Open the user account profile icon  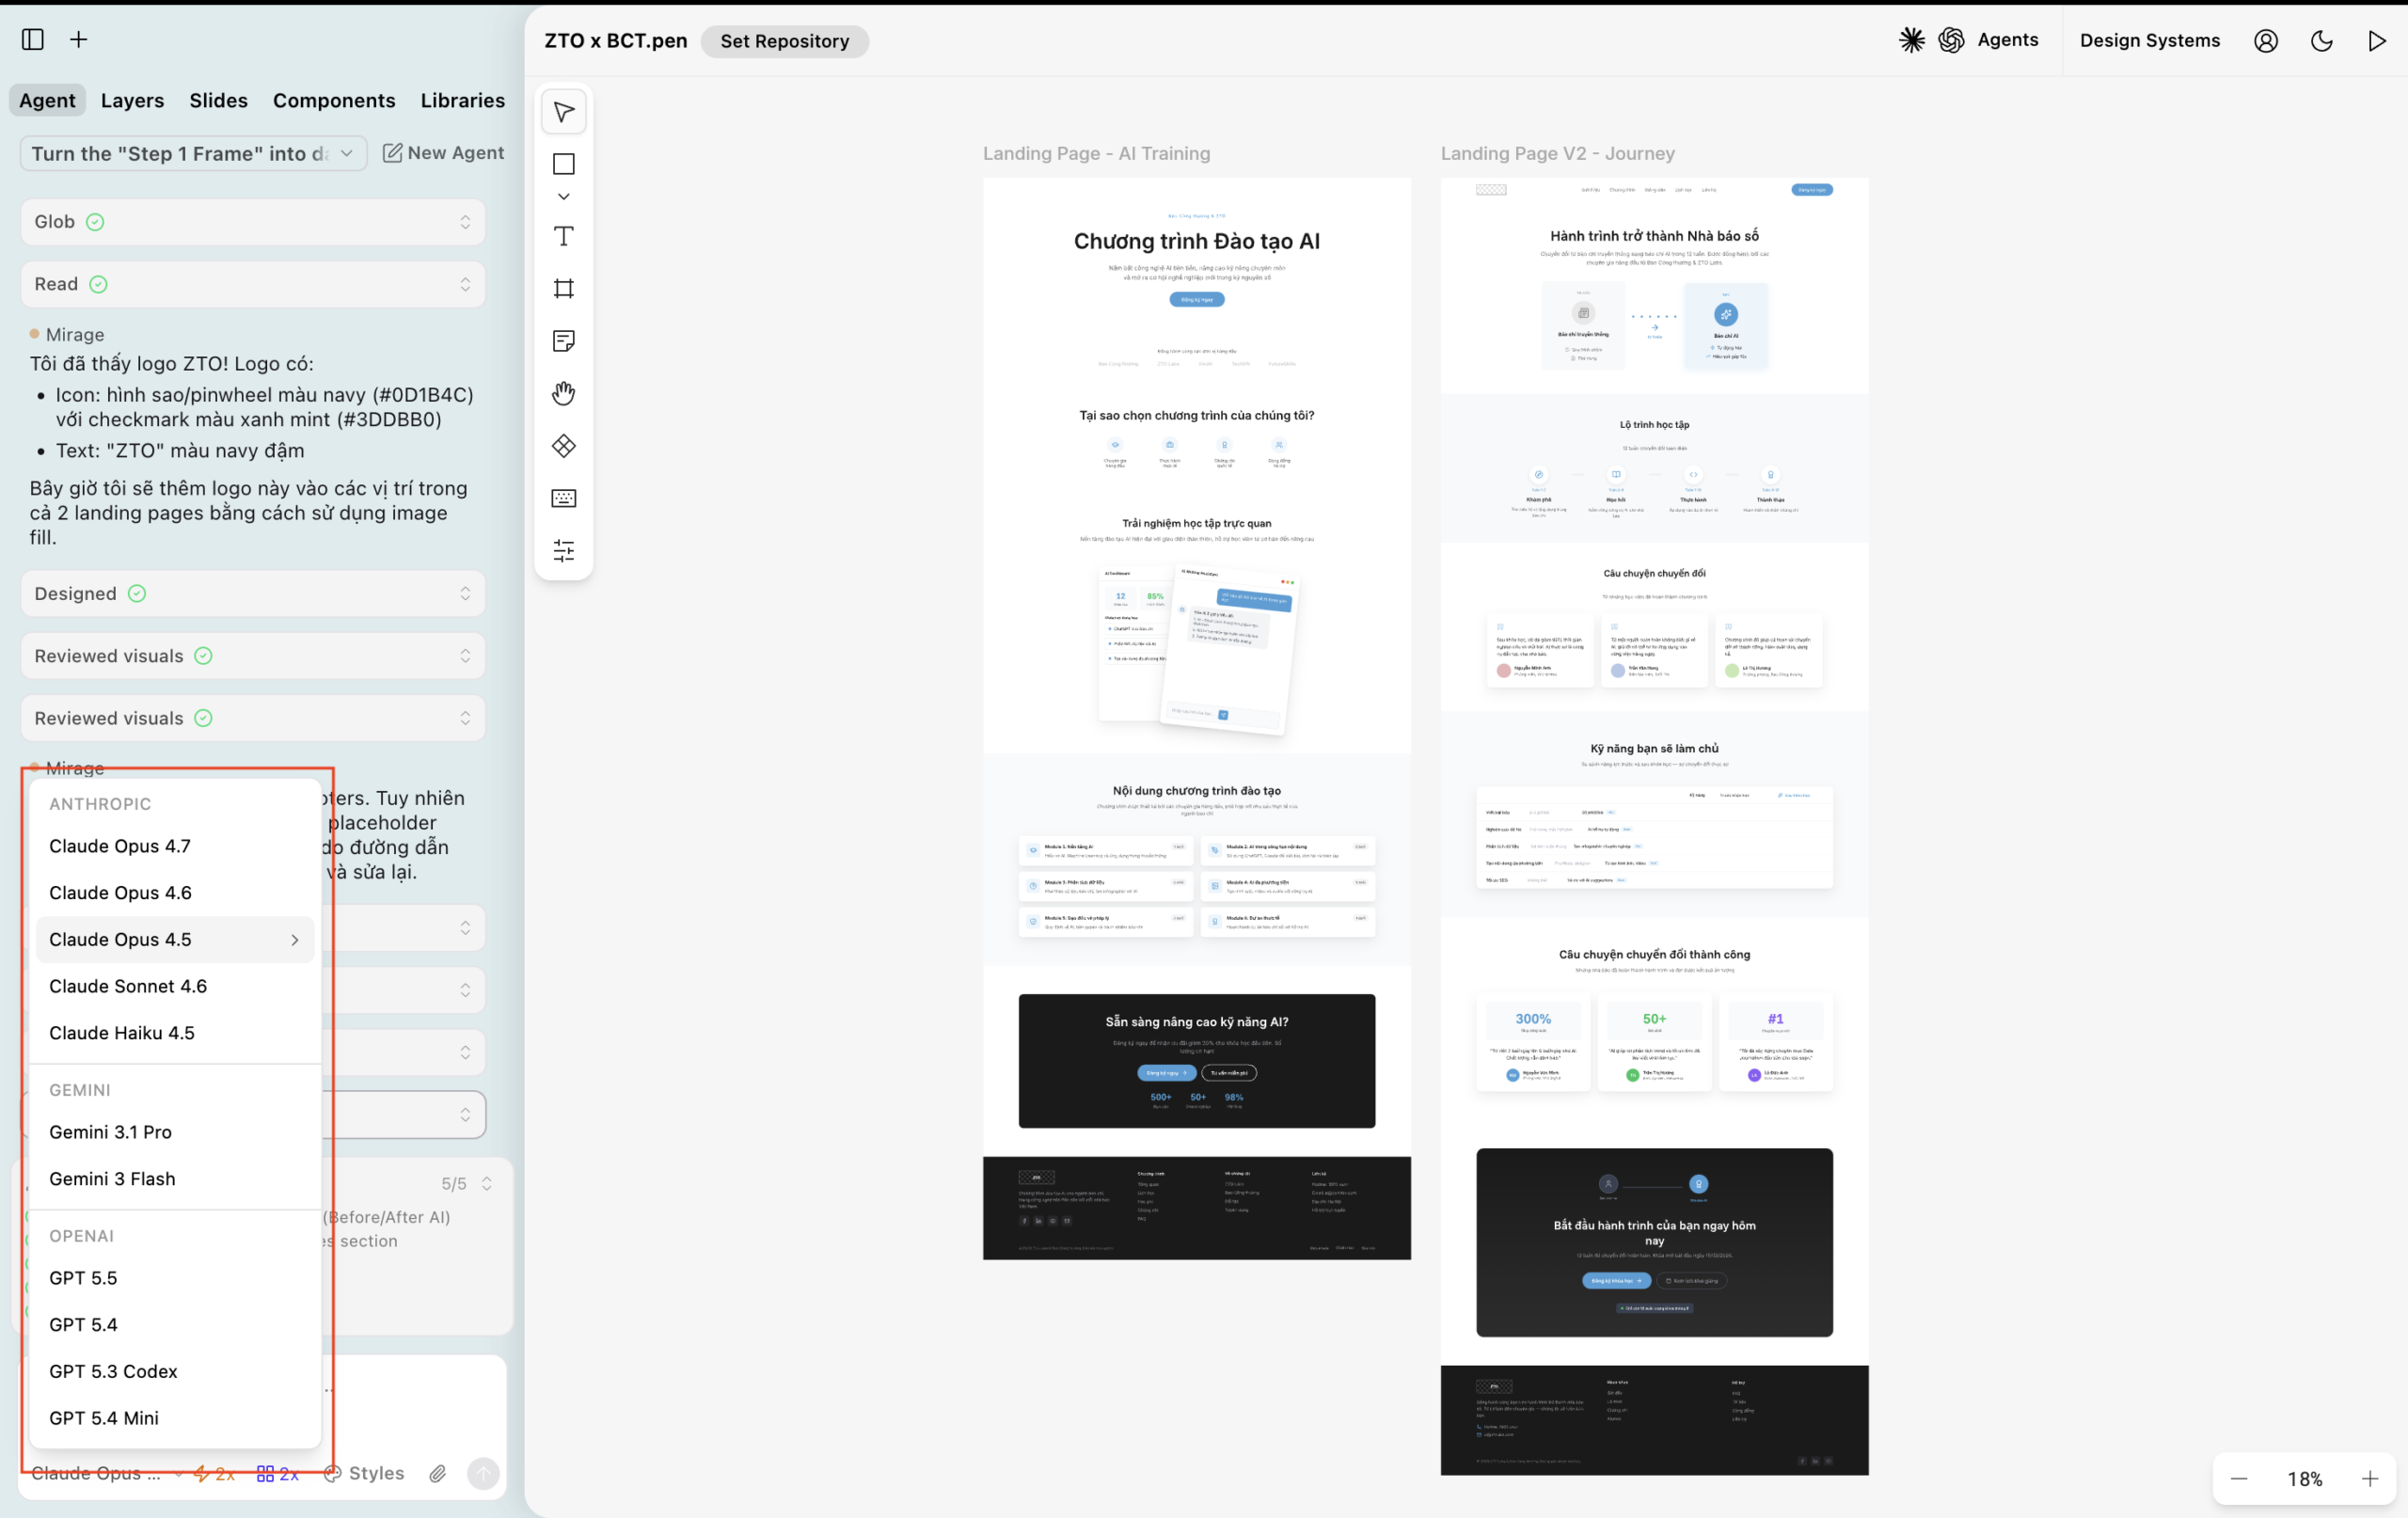point(2266,40)
